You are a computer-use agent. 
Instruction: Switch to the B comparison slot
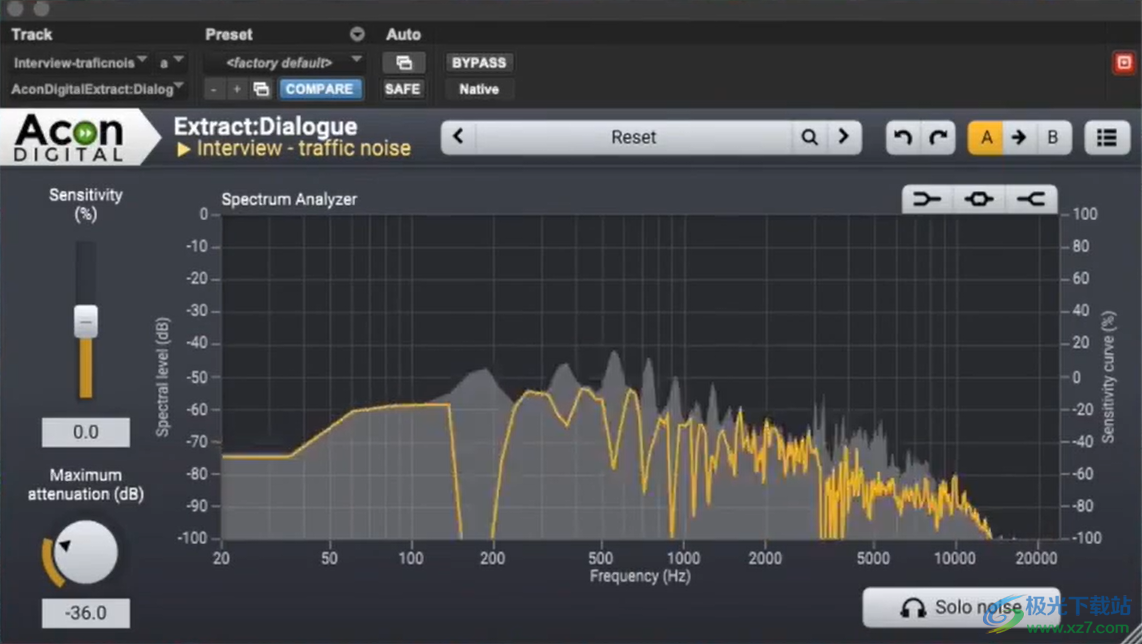click(1052, 138)
